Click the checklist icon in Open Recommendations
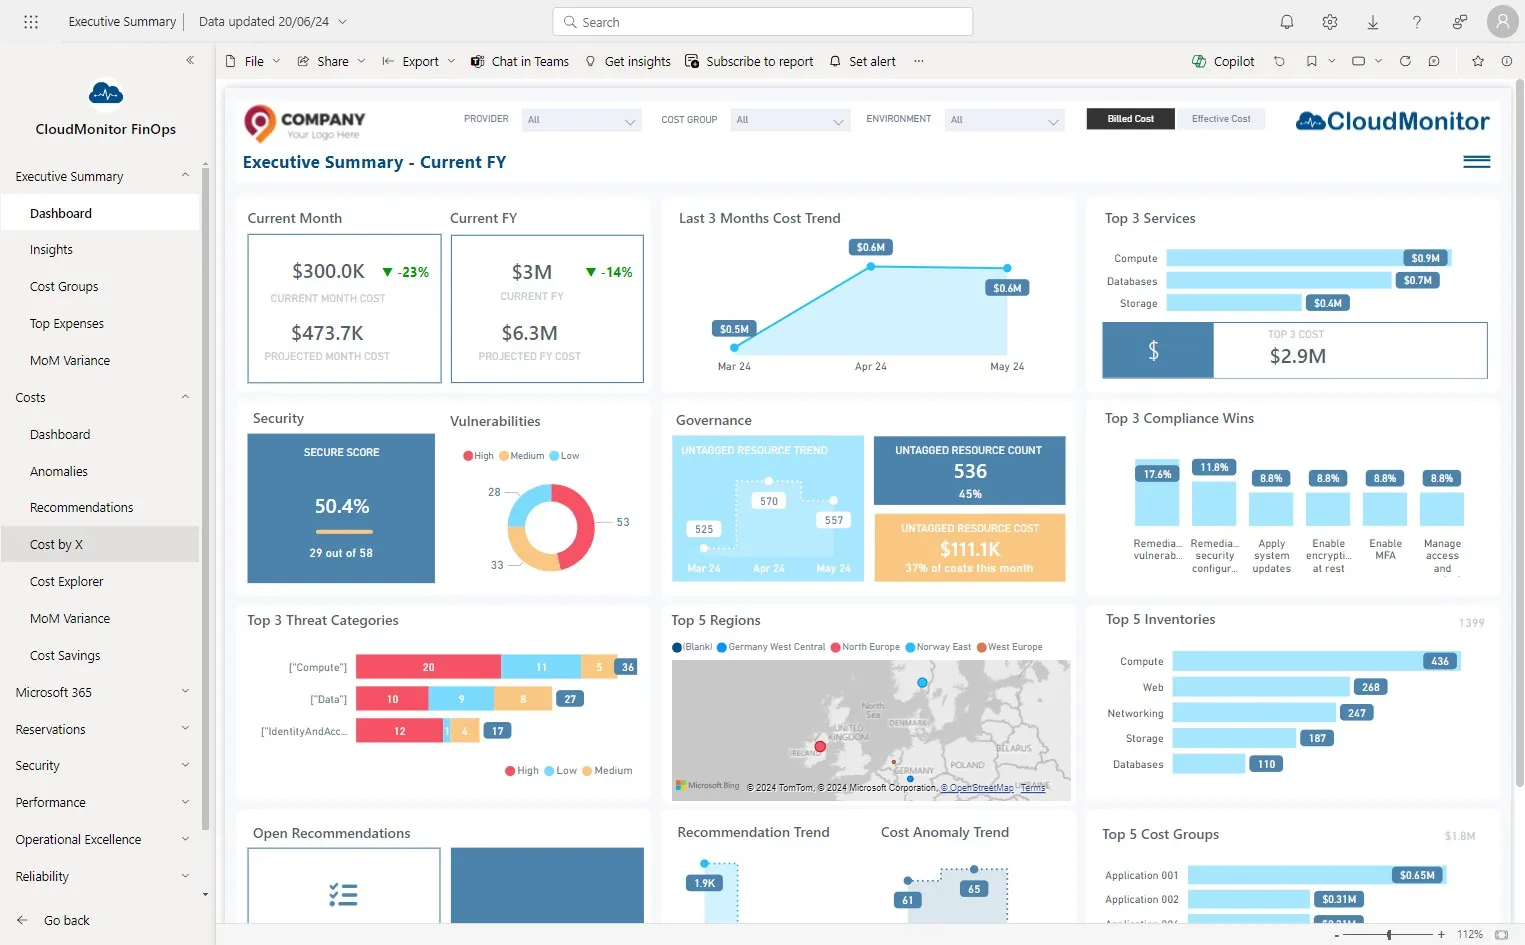Image resolution: width=1525 pixels, height=945 pixels. pos(343,894)
